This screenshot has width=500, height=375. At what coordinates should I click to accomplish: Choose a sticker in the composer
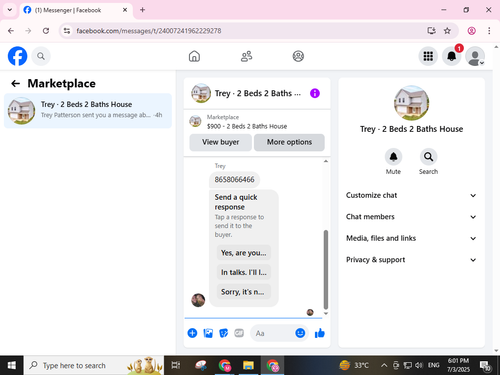pos(223,333)
